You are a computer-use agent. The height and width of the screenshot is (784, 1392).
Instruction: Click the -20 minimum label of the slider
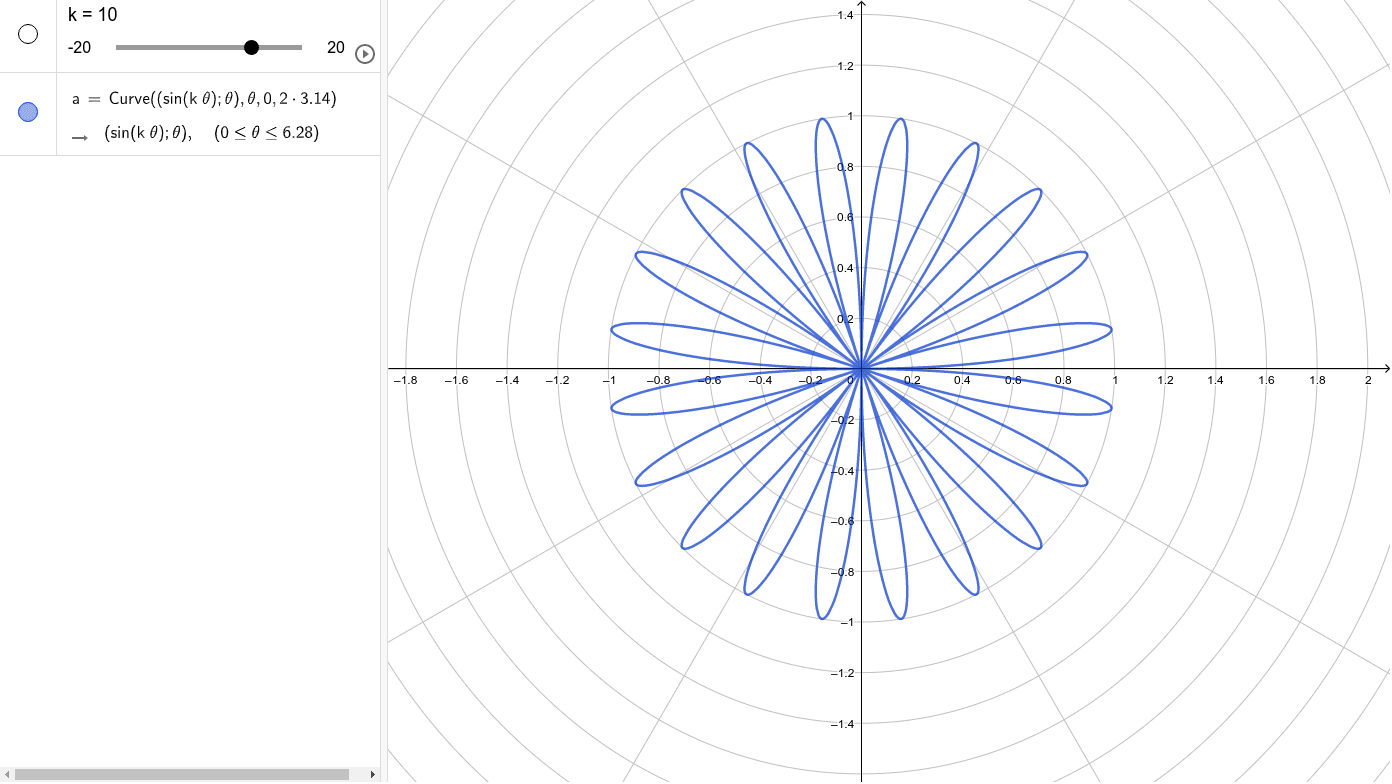(79, 47)
